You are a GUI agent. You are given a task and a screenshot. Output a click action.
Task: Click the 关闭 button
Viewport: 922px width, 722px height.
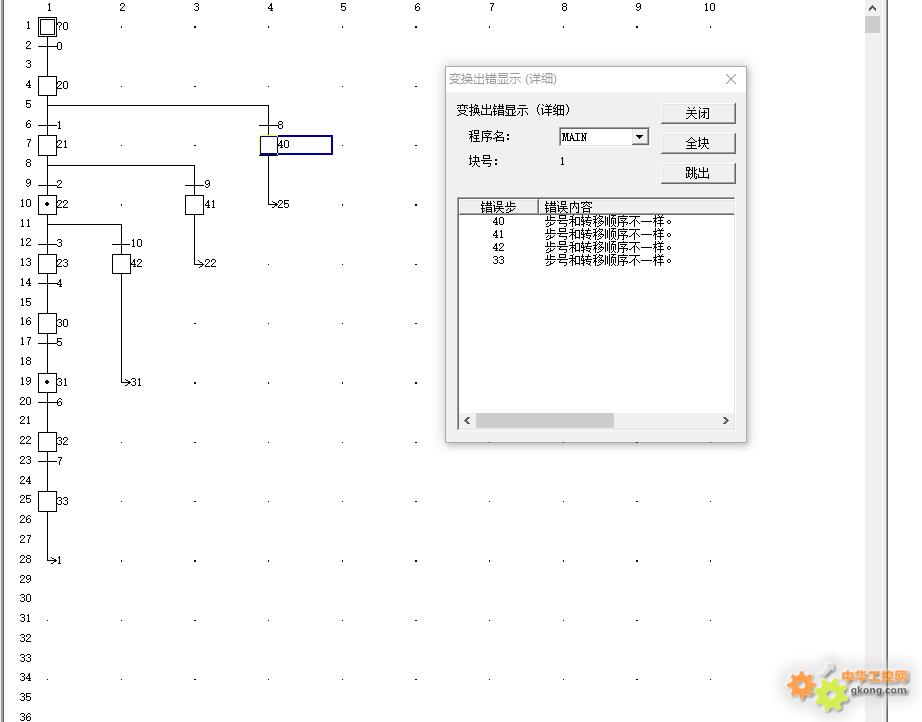point(698,113)
